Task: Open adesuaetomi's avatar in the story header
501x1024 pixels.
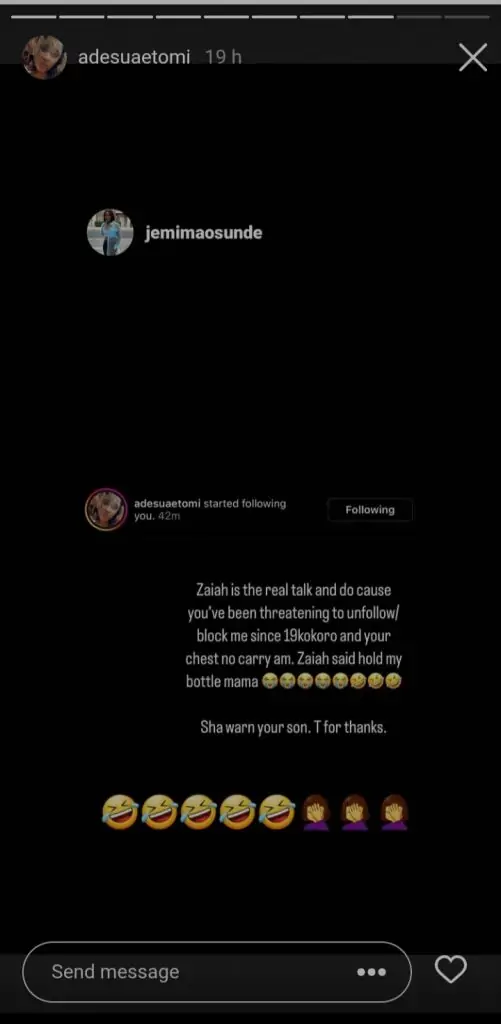Action: pyautogui.click(x=44, y=57)
